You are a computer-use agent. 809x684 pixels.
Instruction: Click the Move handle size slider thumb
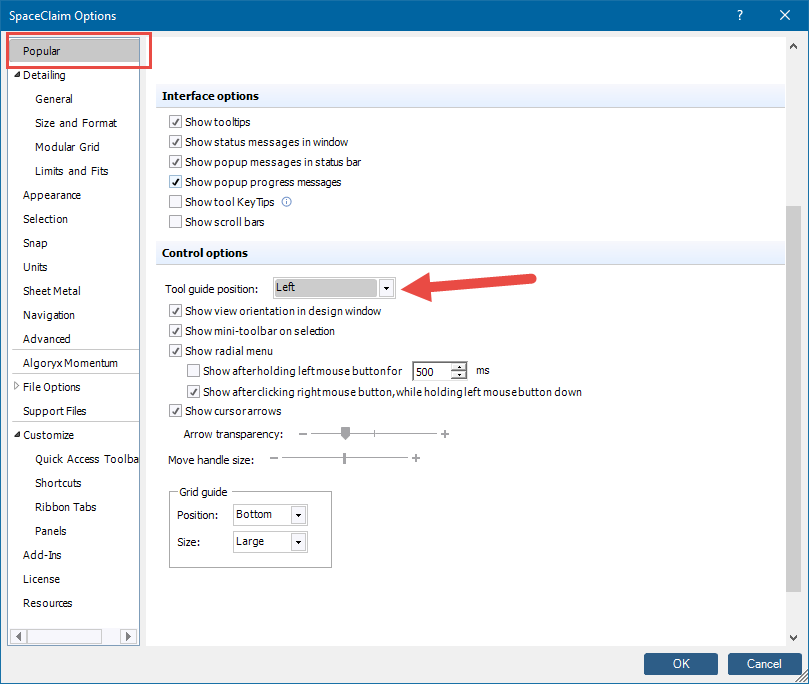pyautogui.click(x=344, y=458)
